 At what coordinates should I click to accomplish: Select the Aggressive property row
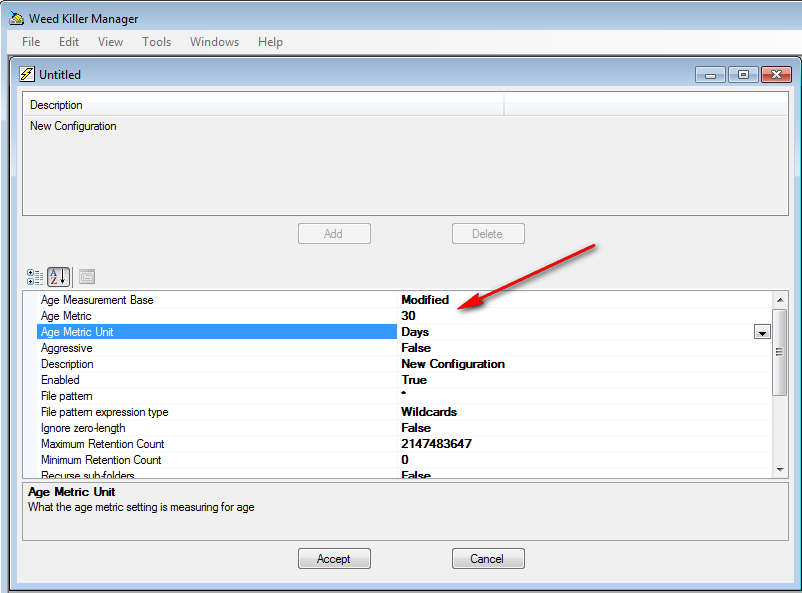click(217, 348)
